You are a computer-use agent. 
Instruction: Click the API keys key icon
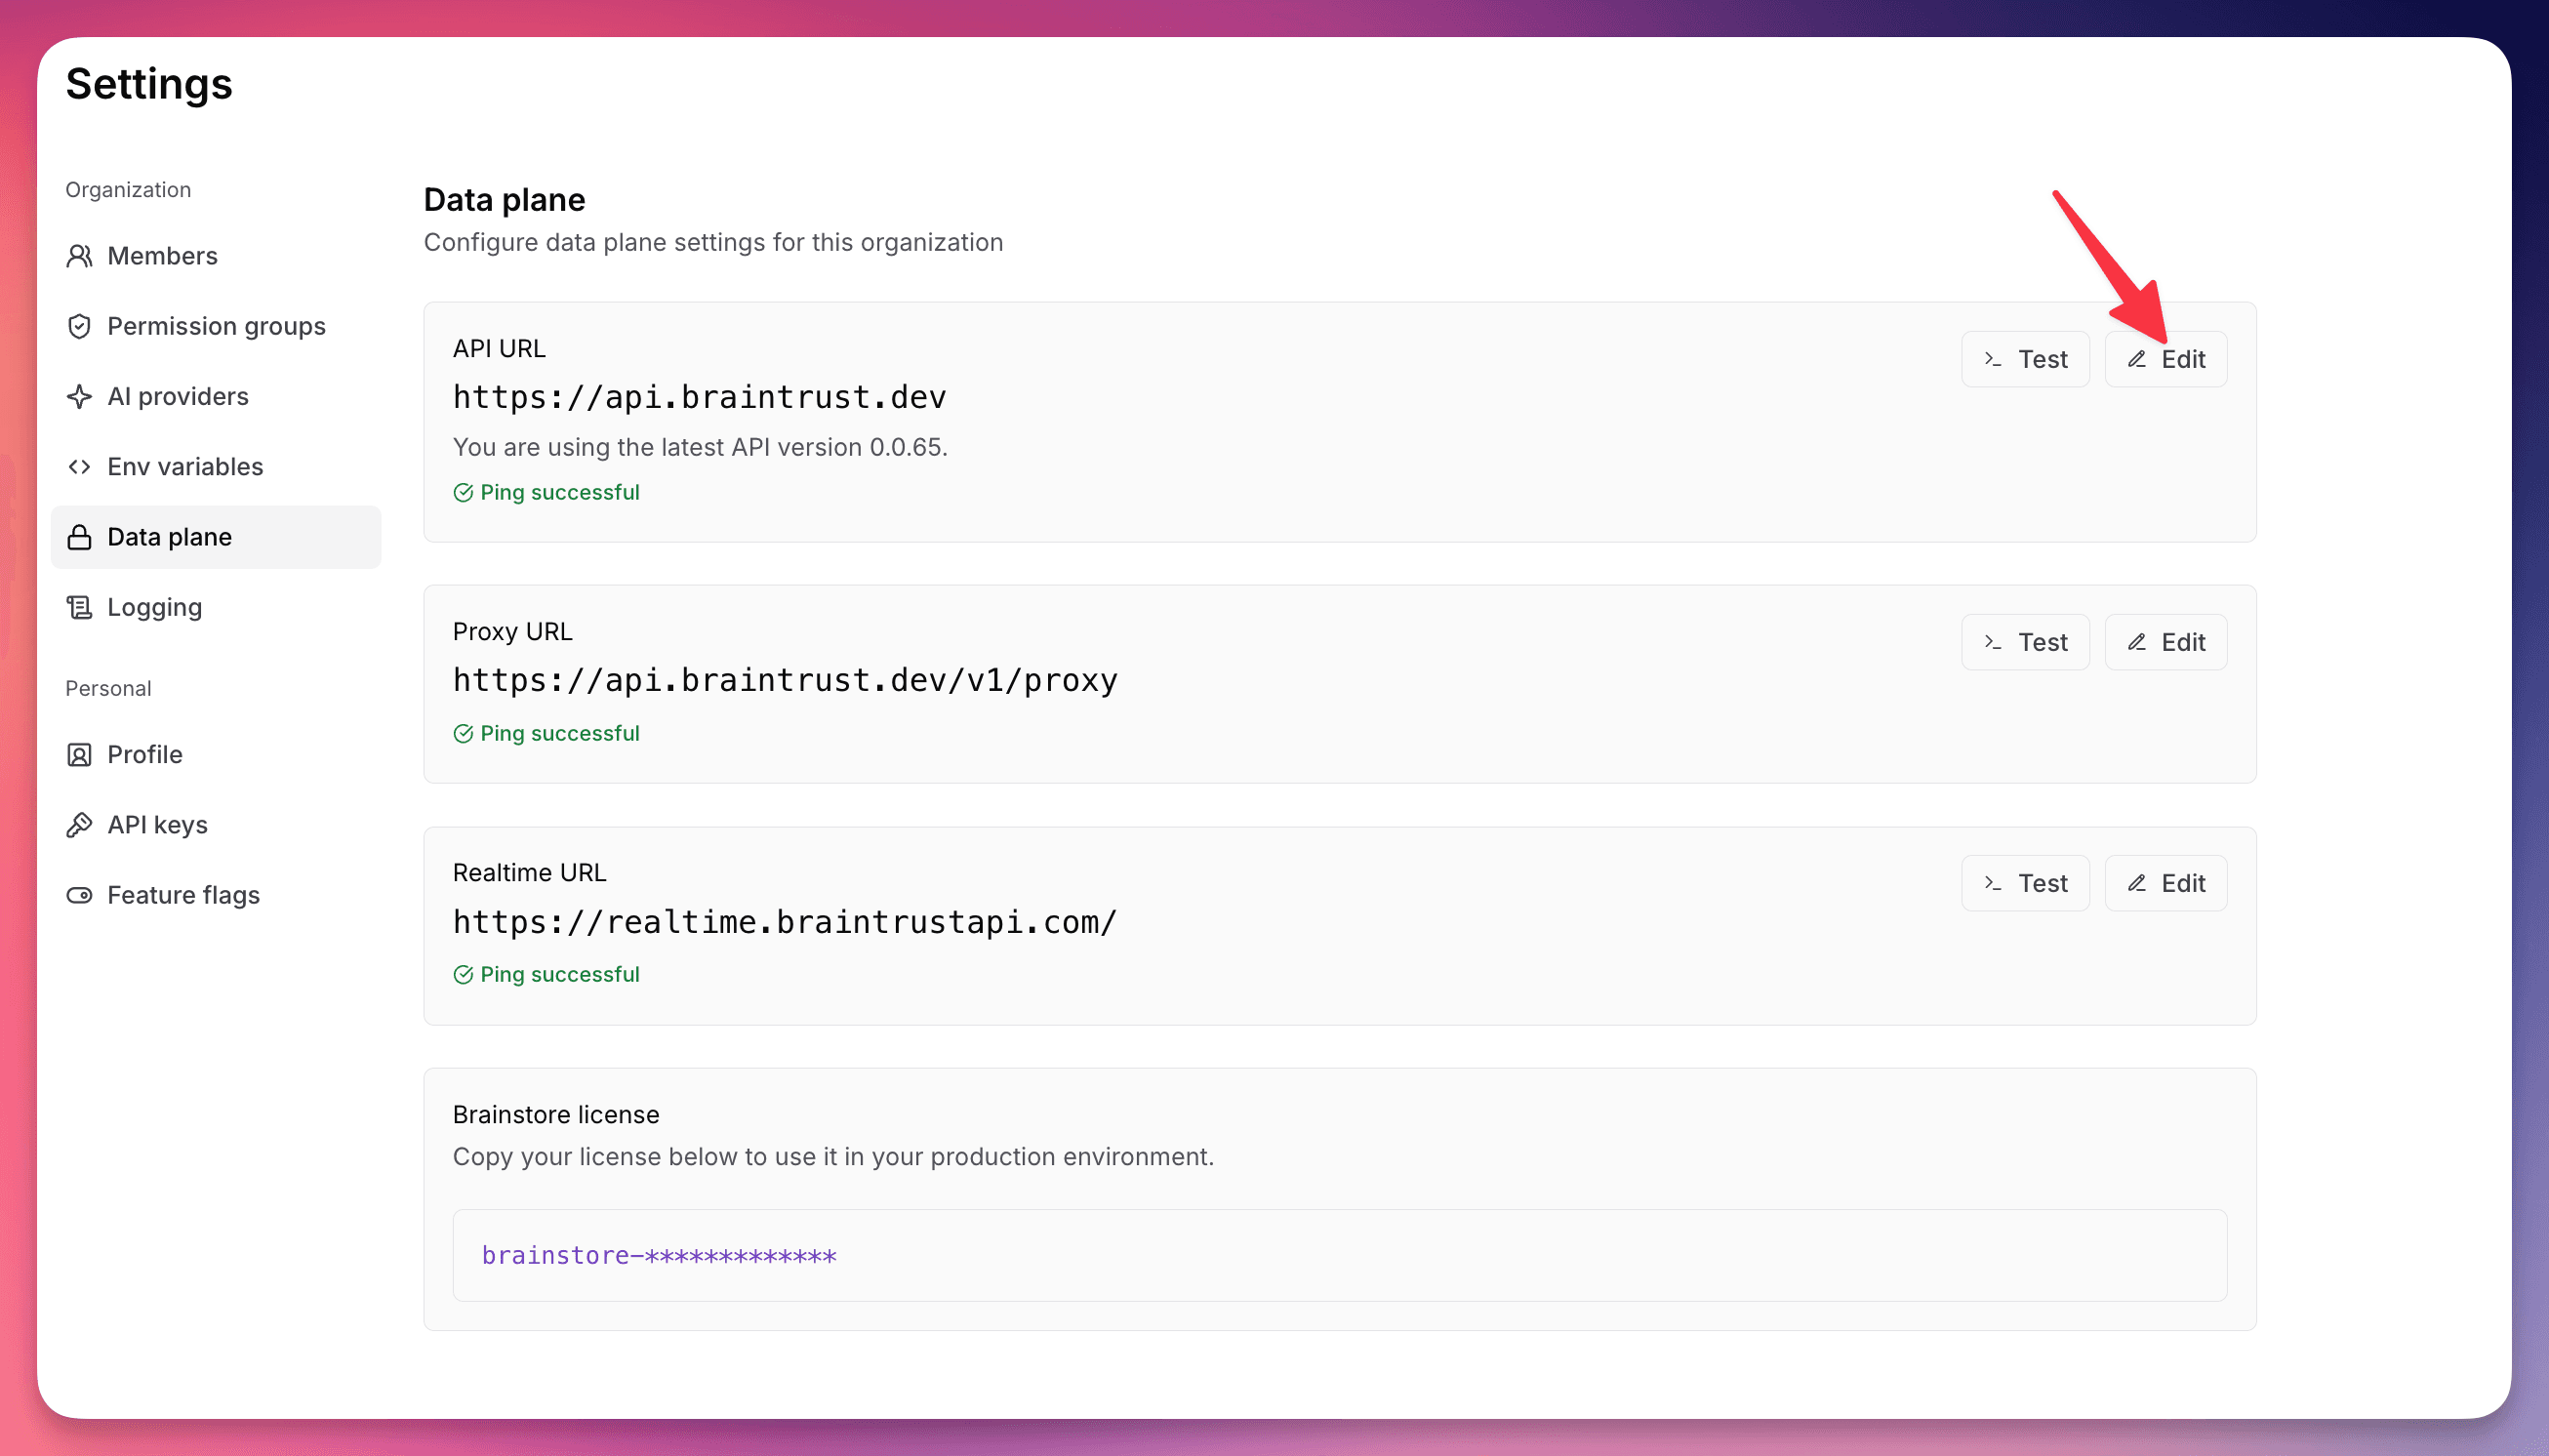tap(79, 825)
